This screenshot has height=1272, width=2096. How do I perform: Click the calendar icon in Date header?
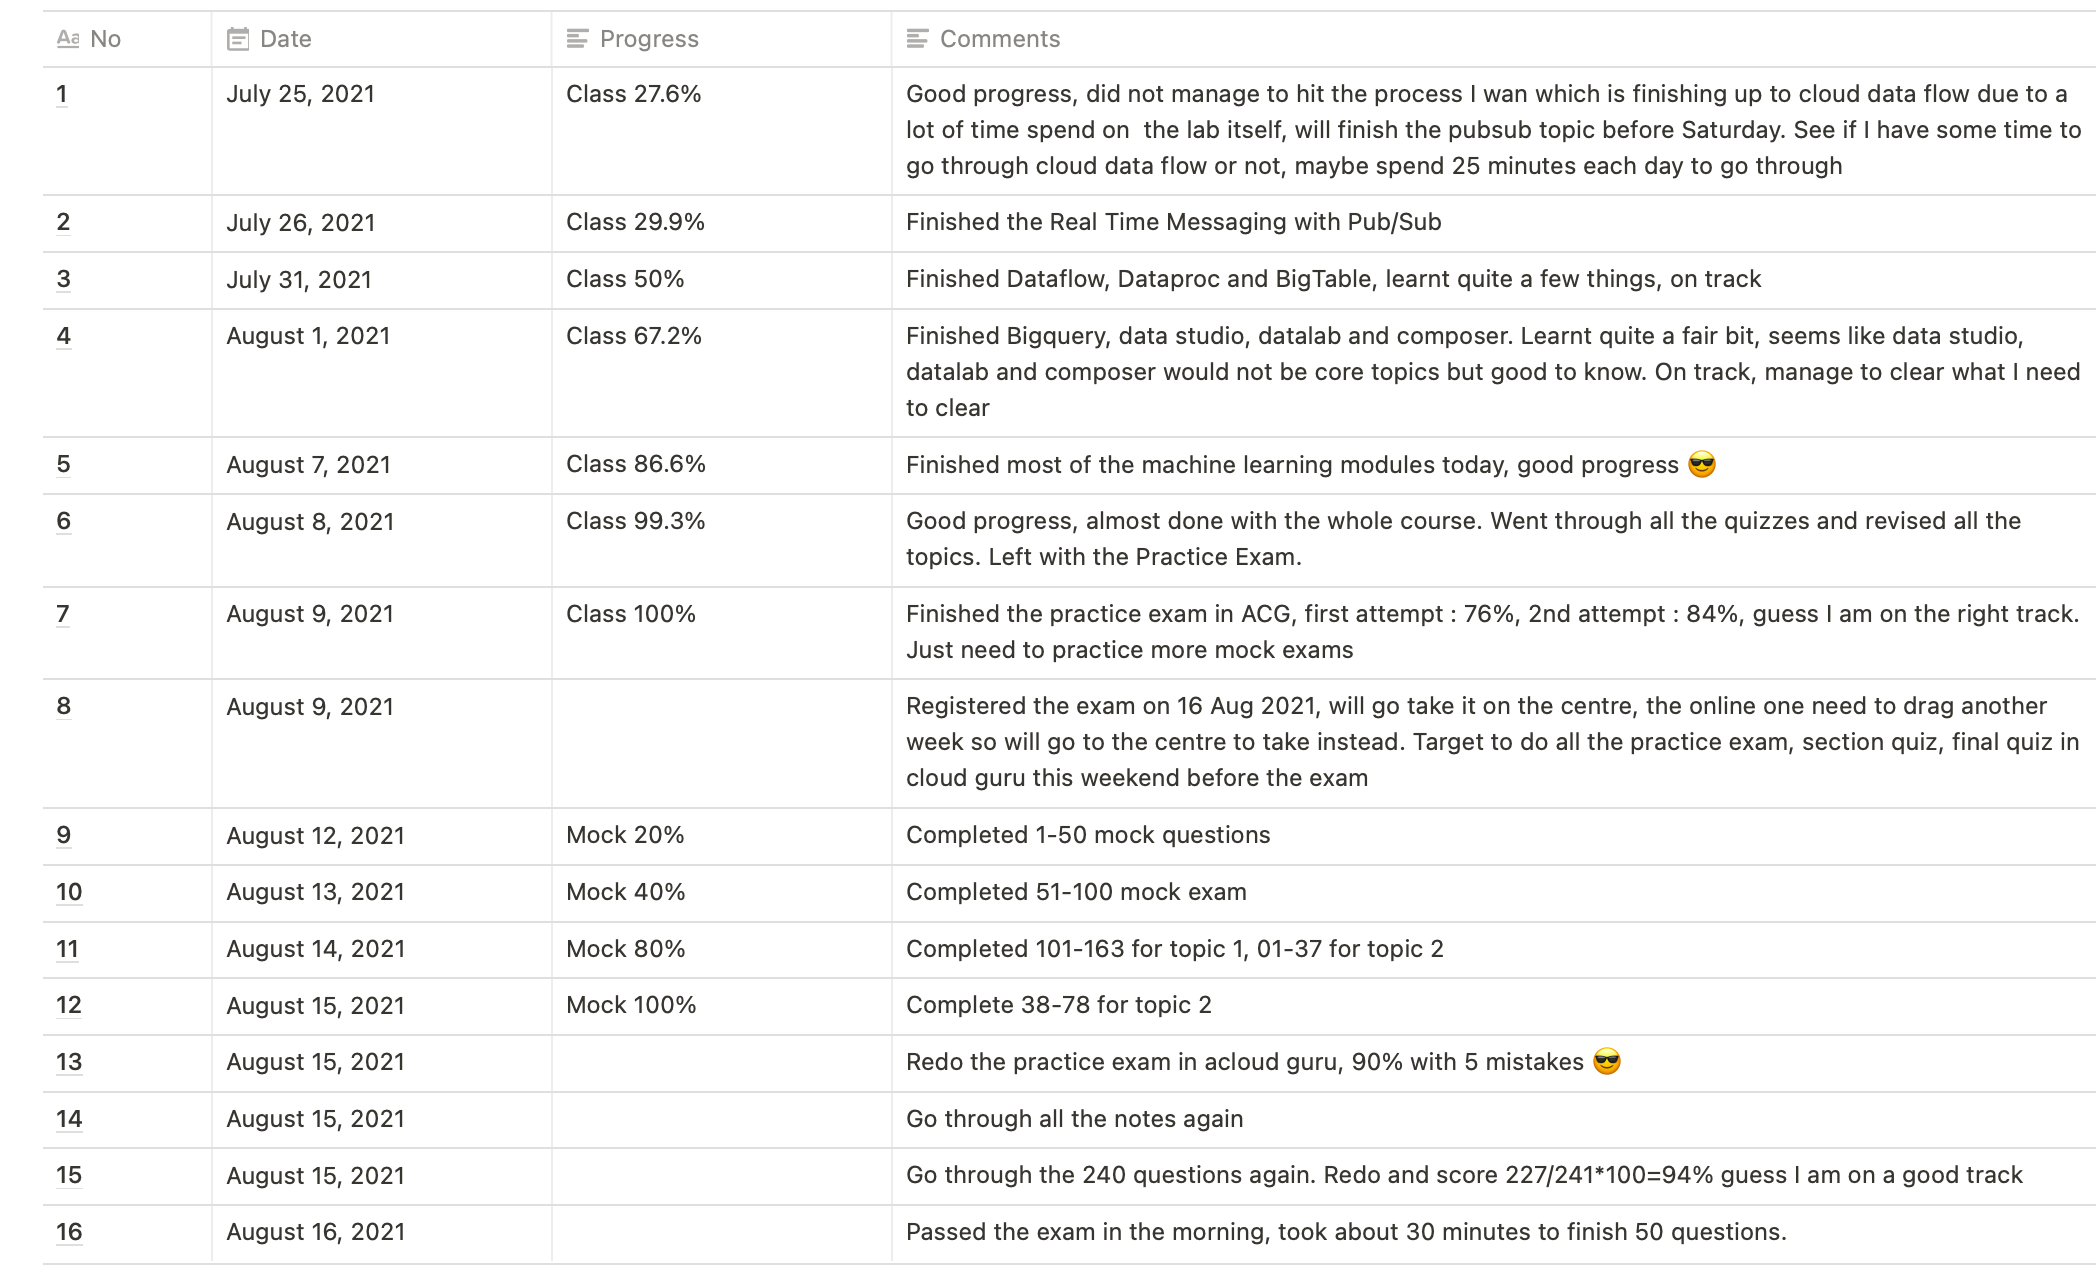(238, 39)
